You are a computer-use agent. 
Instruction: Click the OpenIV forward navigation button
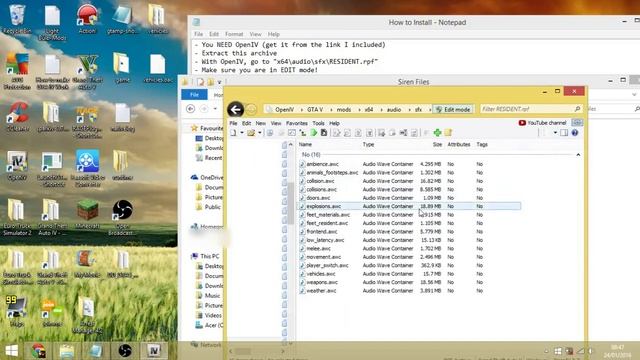(251, 109)
